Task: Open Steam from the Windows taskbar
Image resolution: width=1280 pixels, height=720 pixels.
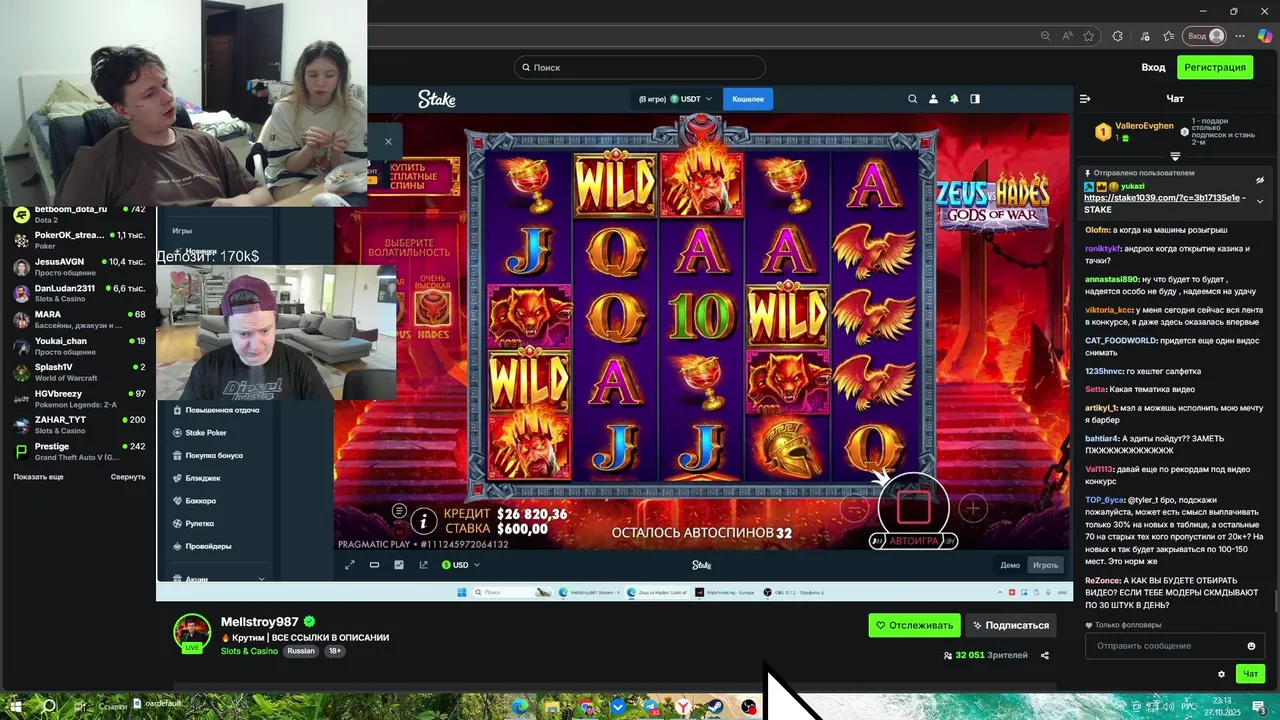Action: click(715, 707)
